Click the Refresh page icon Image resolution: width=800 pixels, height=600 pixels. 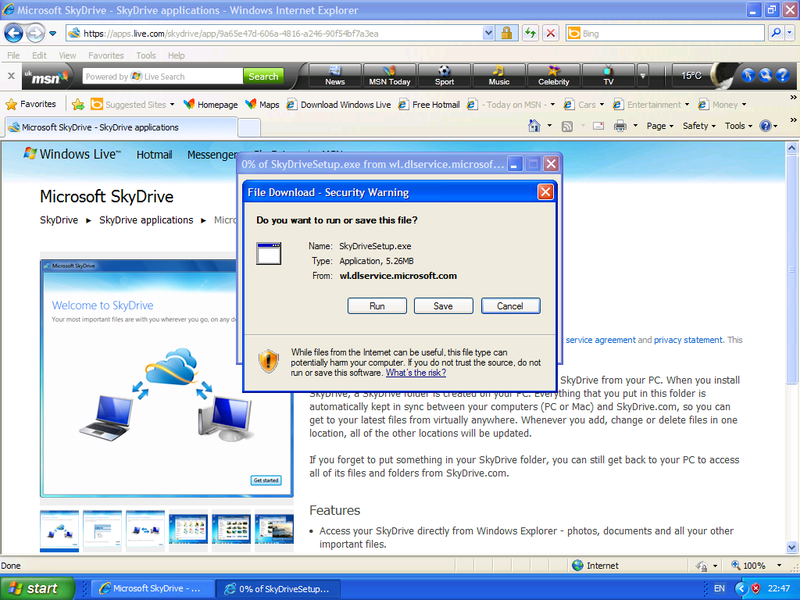pyautogui.click(x=531, y=34)
